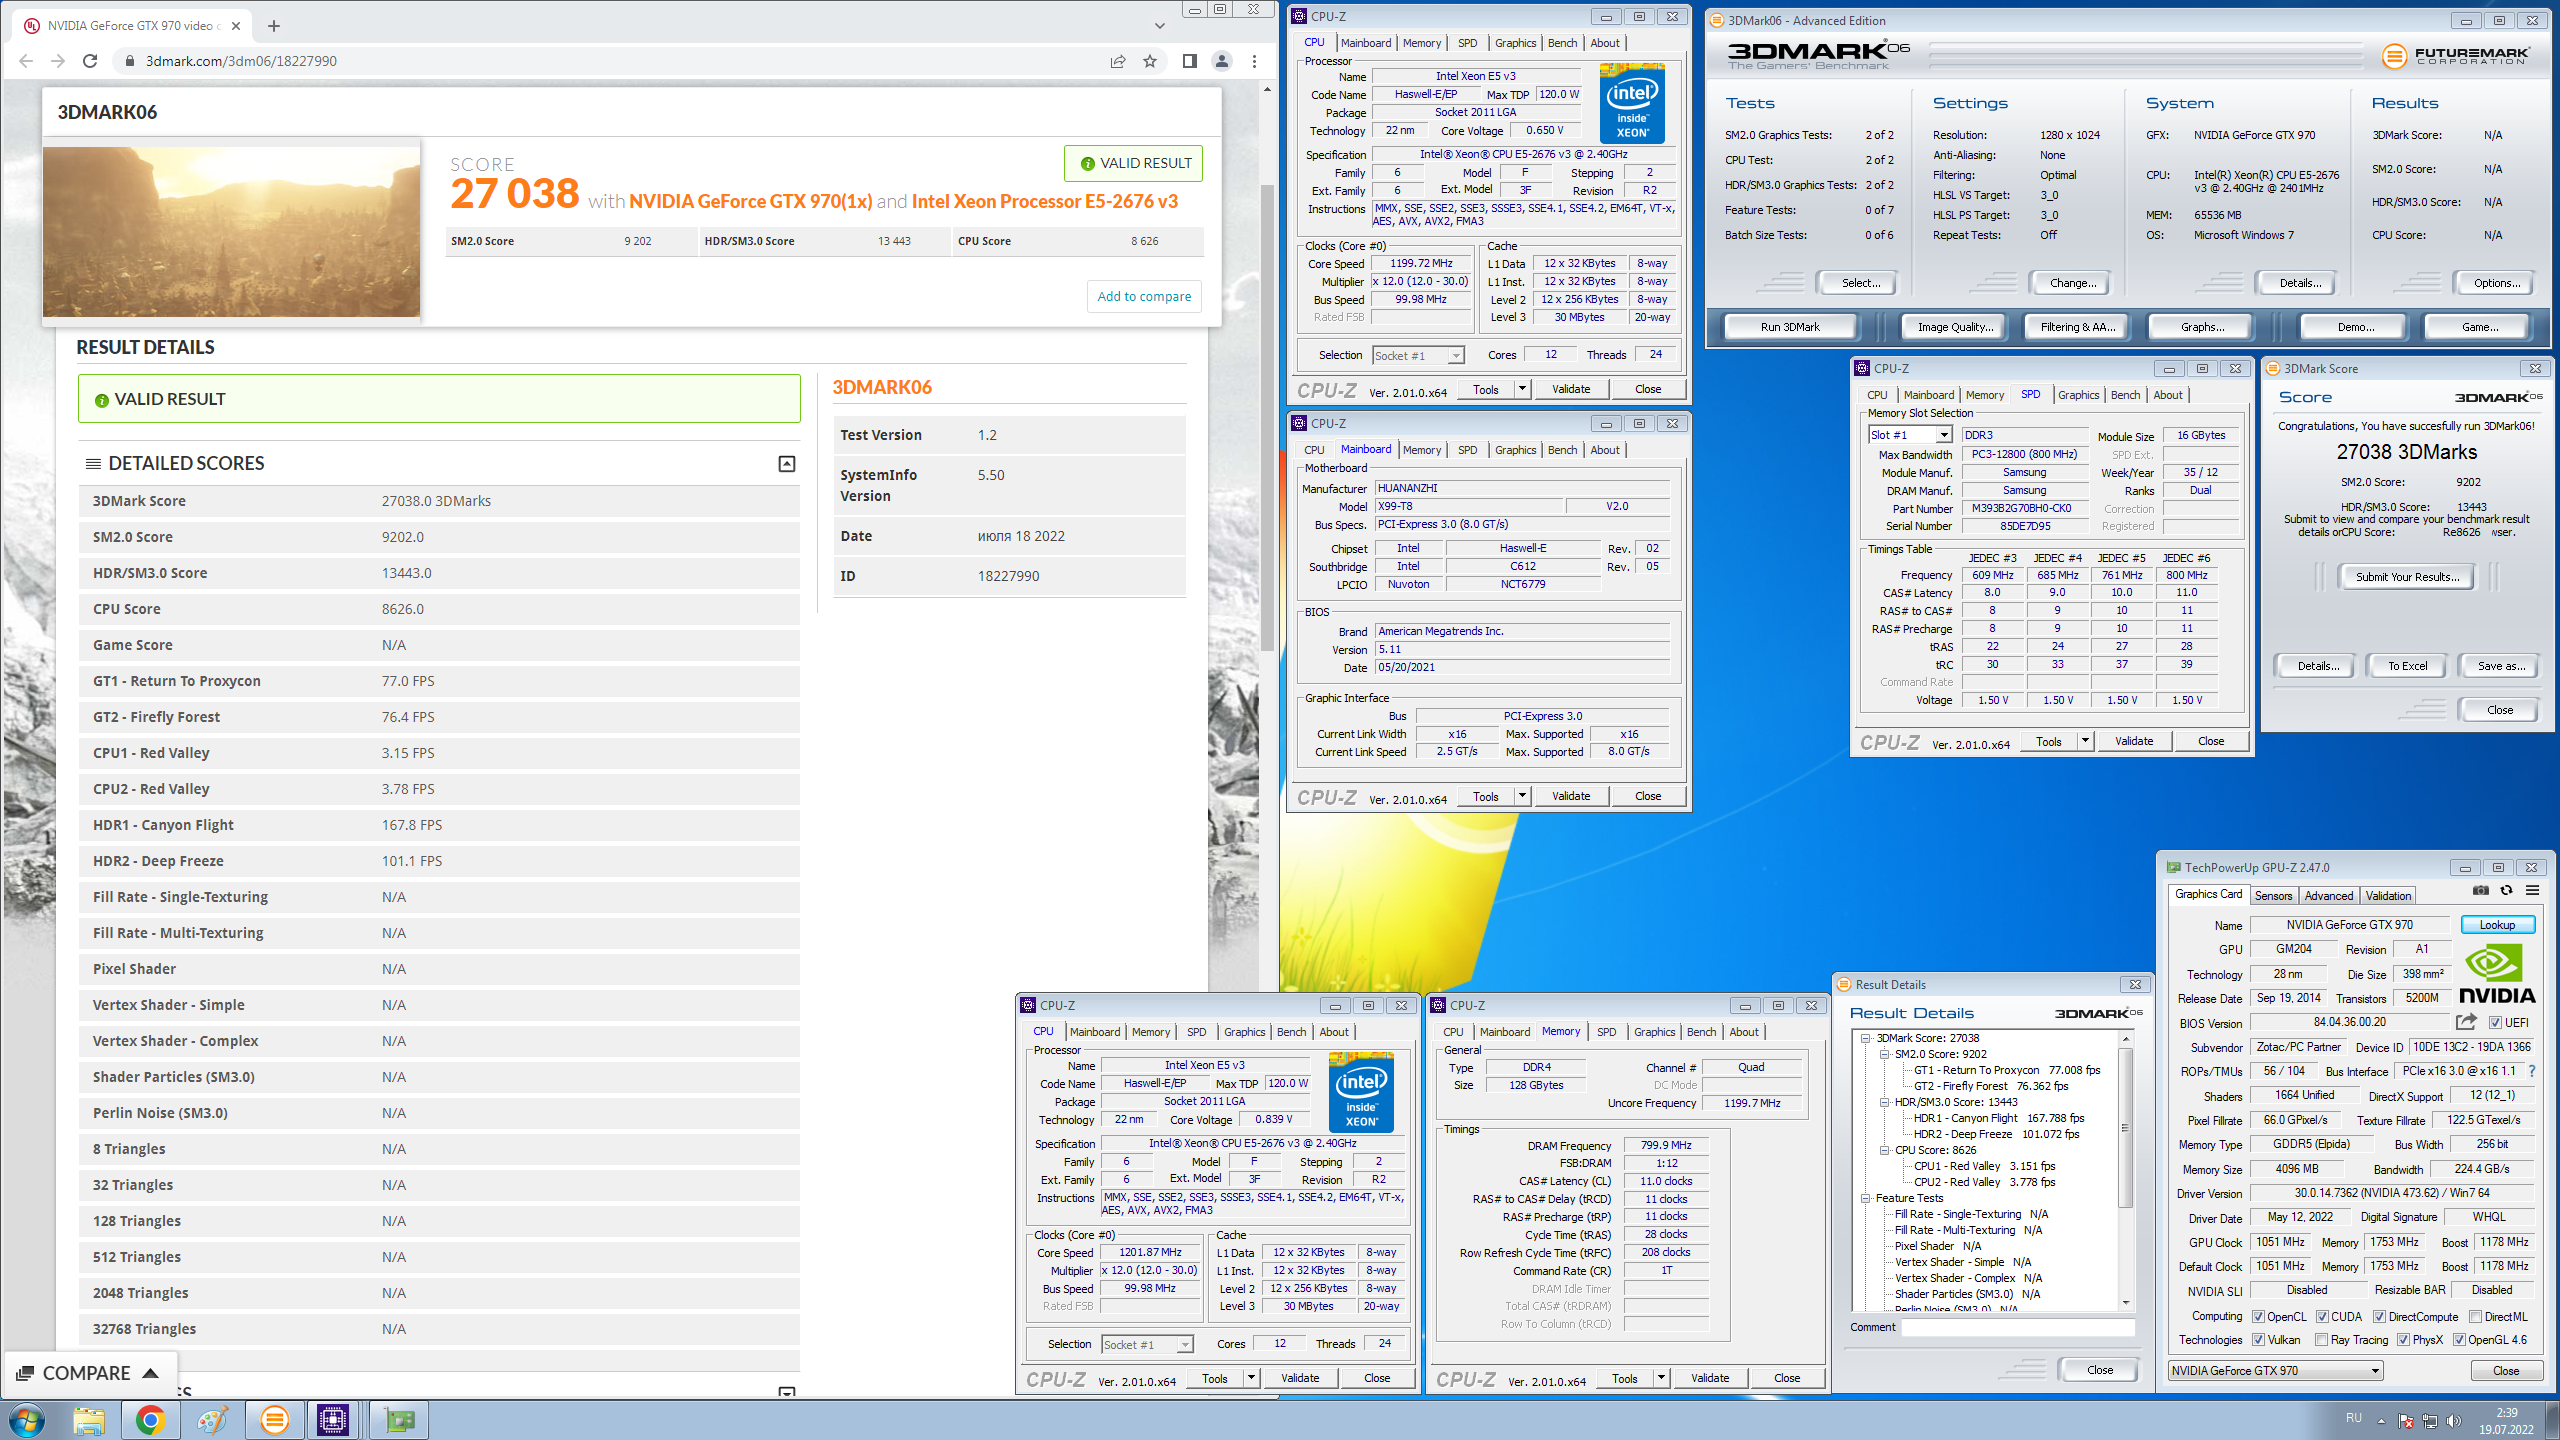The height and width of the screenshot is (1440, 2560).
Task: Toggle OpenGL 4.6 checkbox in GPU-Z
Action: pyautogui.click(x=2459, y=1340)
